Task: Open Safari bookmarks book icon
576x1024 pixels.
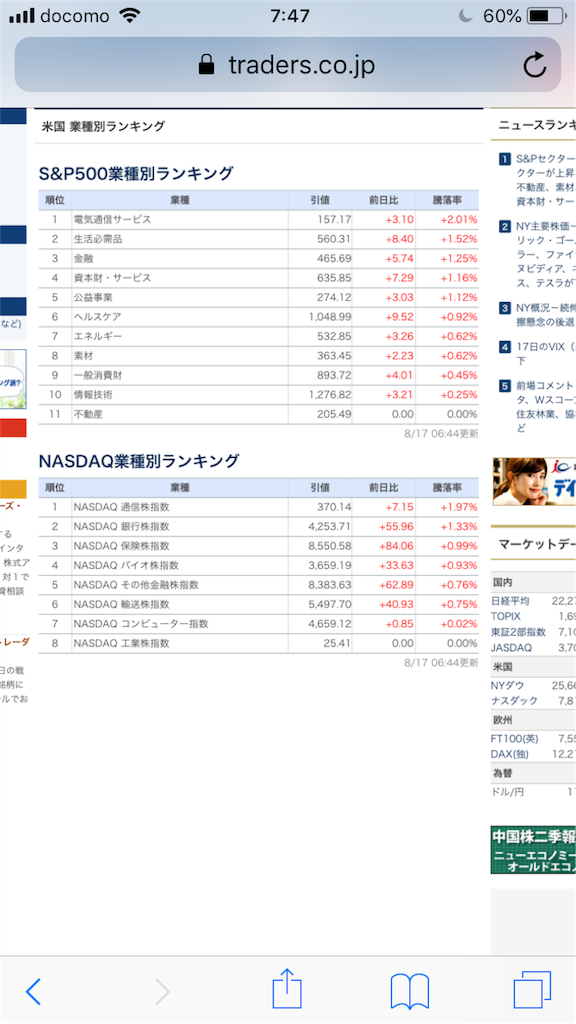Action: tap(409, 991)
